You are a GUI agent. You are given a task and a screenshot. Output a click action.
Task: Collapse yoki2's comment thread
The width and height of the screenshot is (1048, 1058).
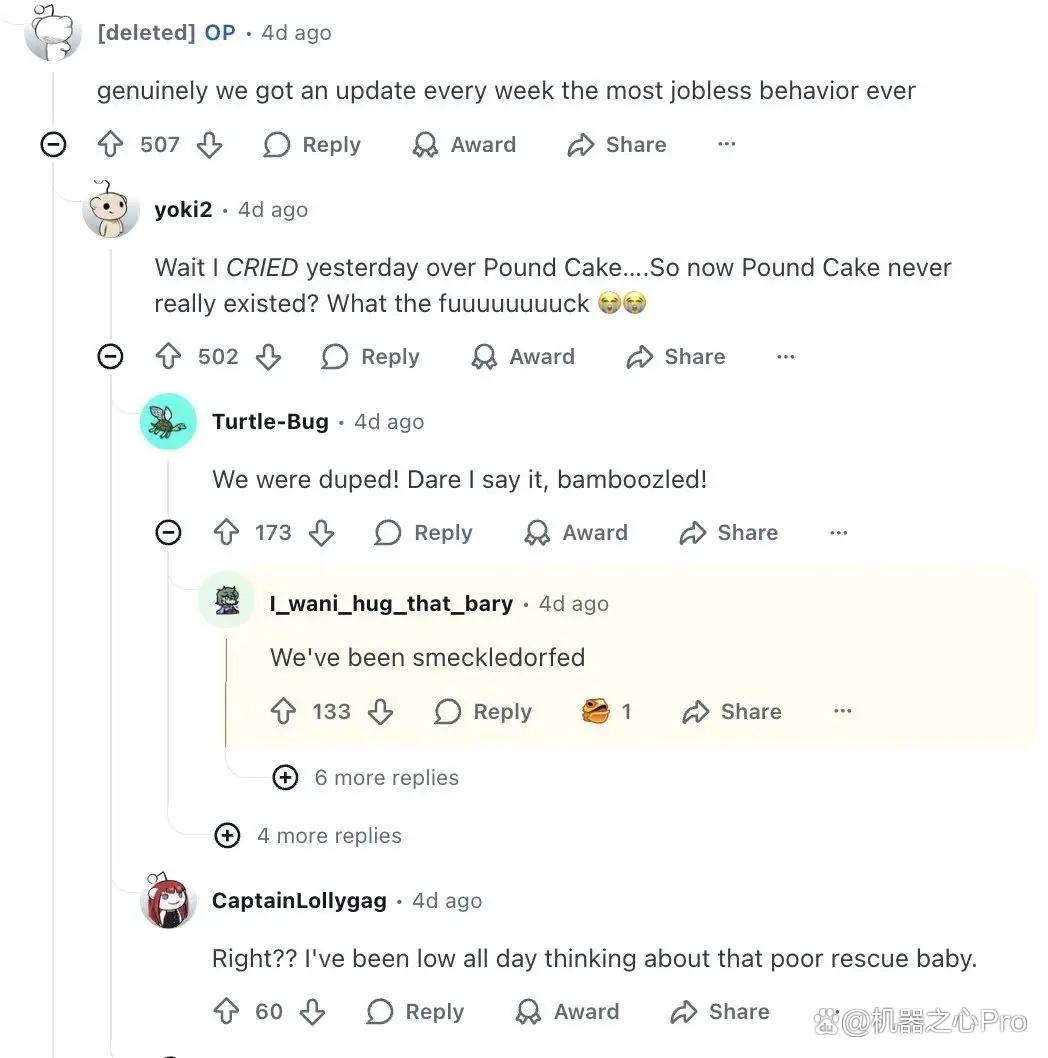111,356
